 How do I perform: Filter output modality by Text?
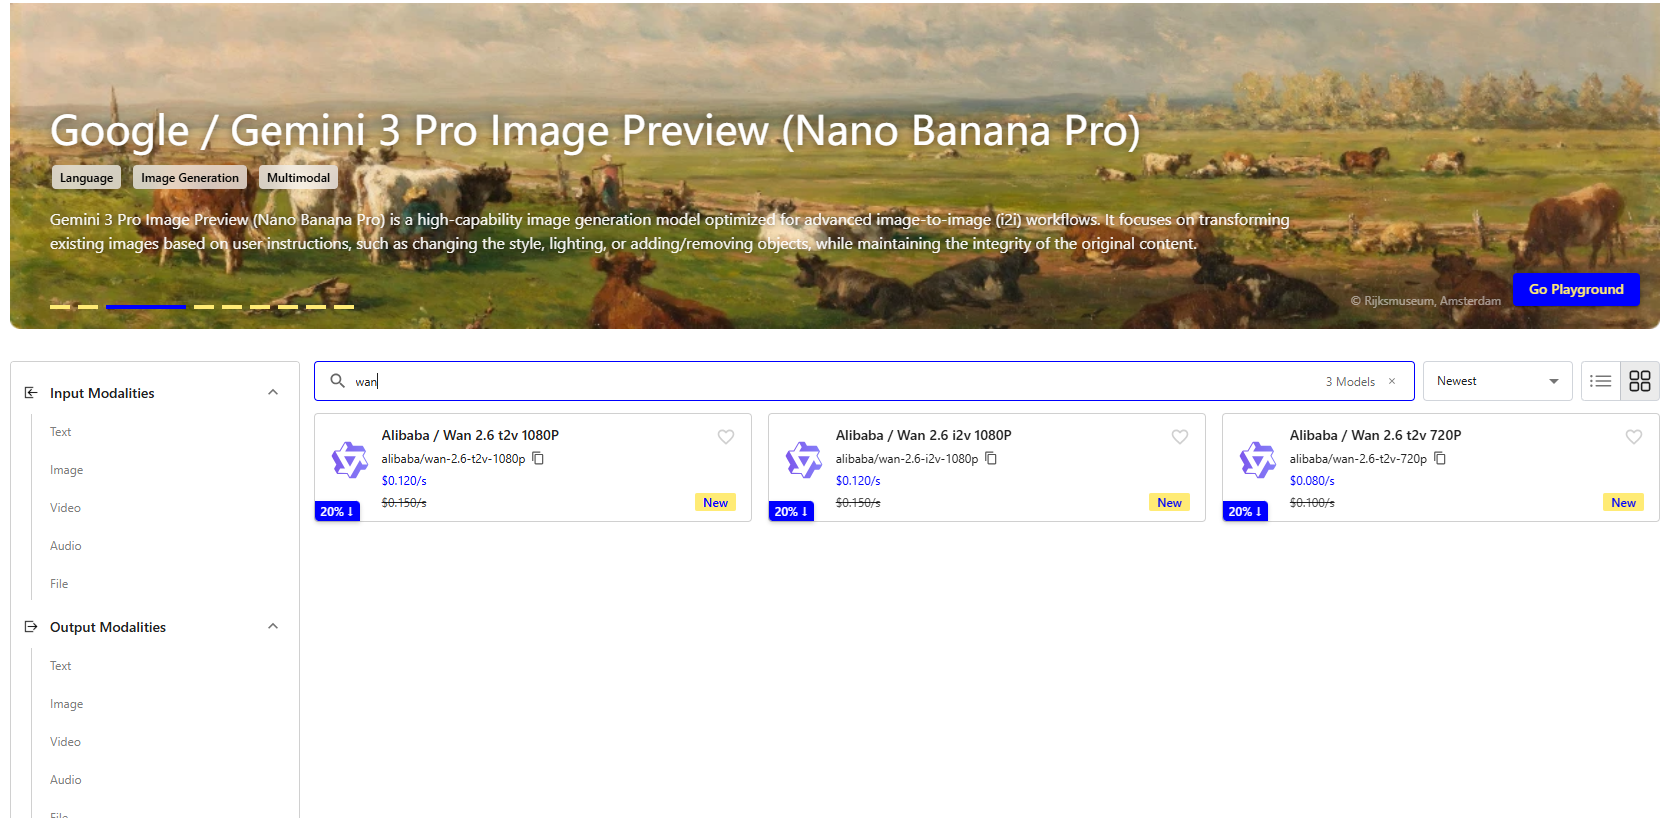[x=61, y=666]
